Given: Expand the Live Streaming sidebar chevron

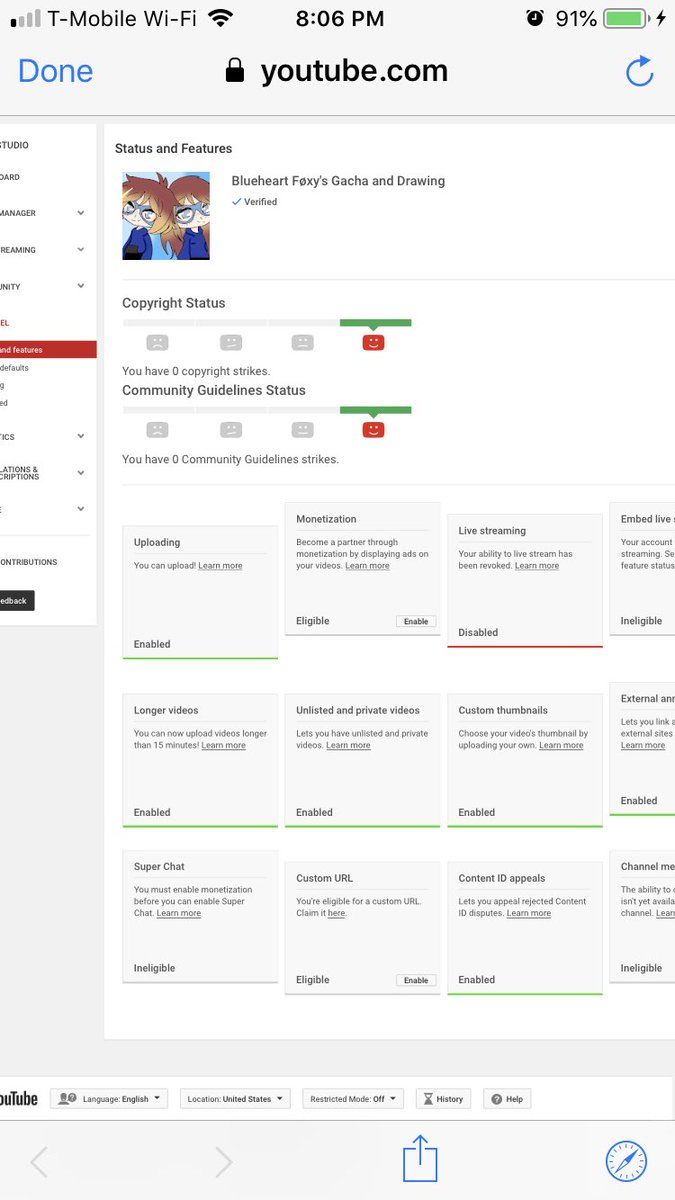Looking at the screenshot, I should (x=81, y=250).
